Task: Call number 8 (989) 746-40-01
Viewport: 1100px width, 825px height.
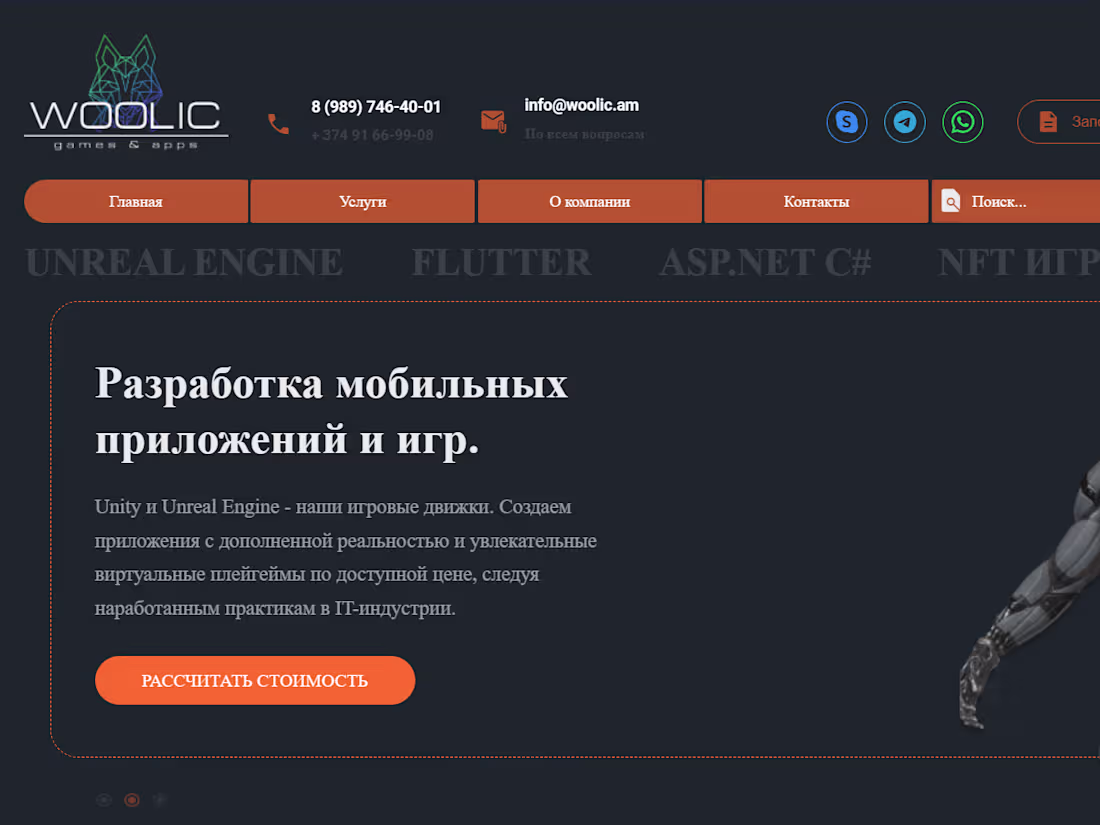Action: point(376,106)
